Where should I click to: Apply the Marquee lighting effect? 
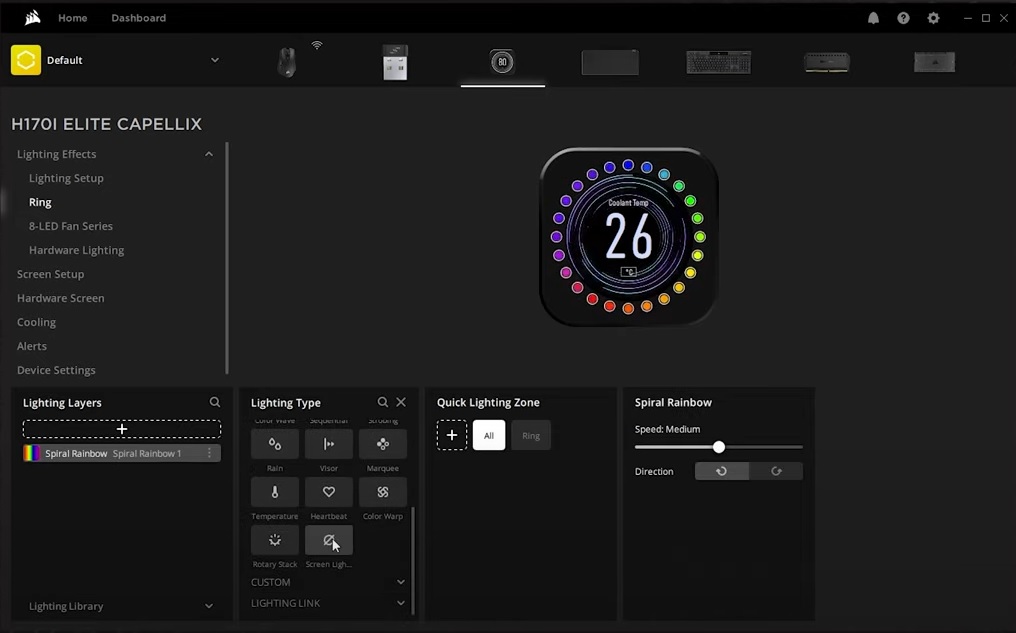click(382, 444)
